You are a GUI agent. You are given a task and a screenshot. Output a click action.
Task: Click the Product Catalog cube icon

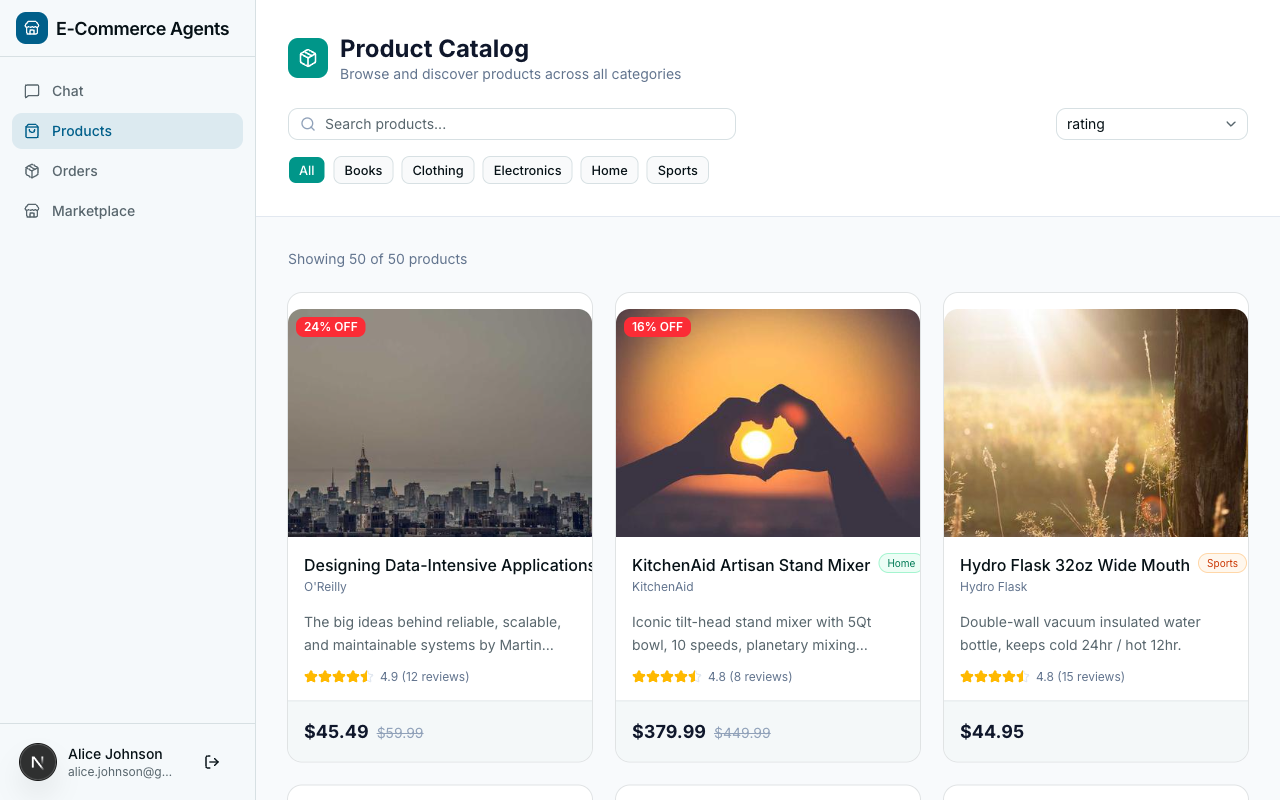tap(307, 58)
